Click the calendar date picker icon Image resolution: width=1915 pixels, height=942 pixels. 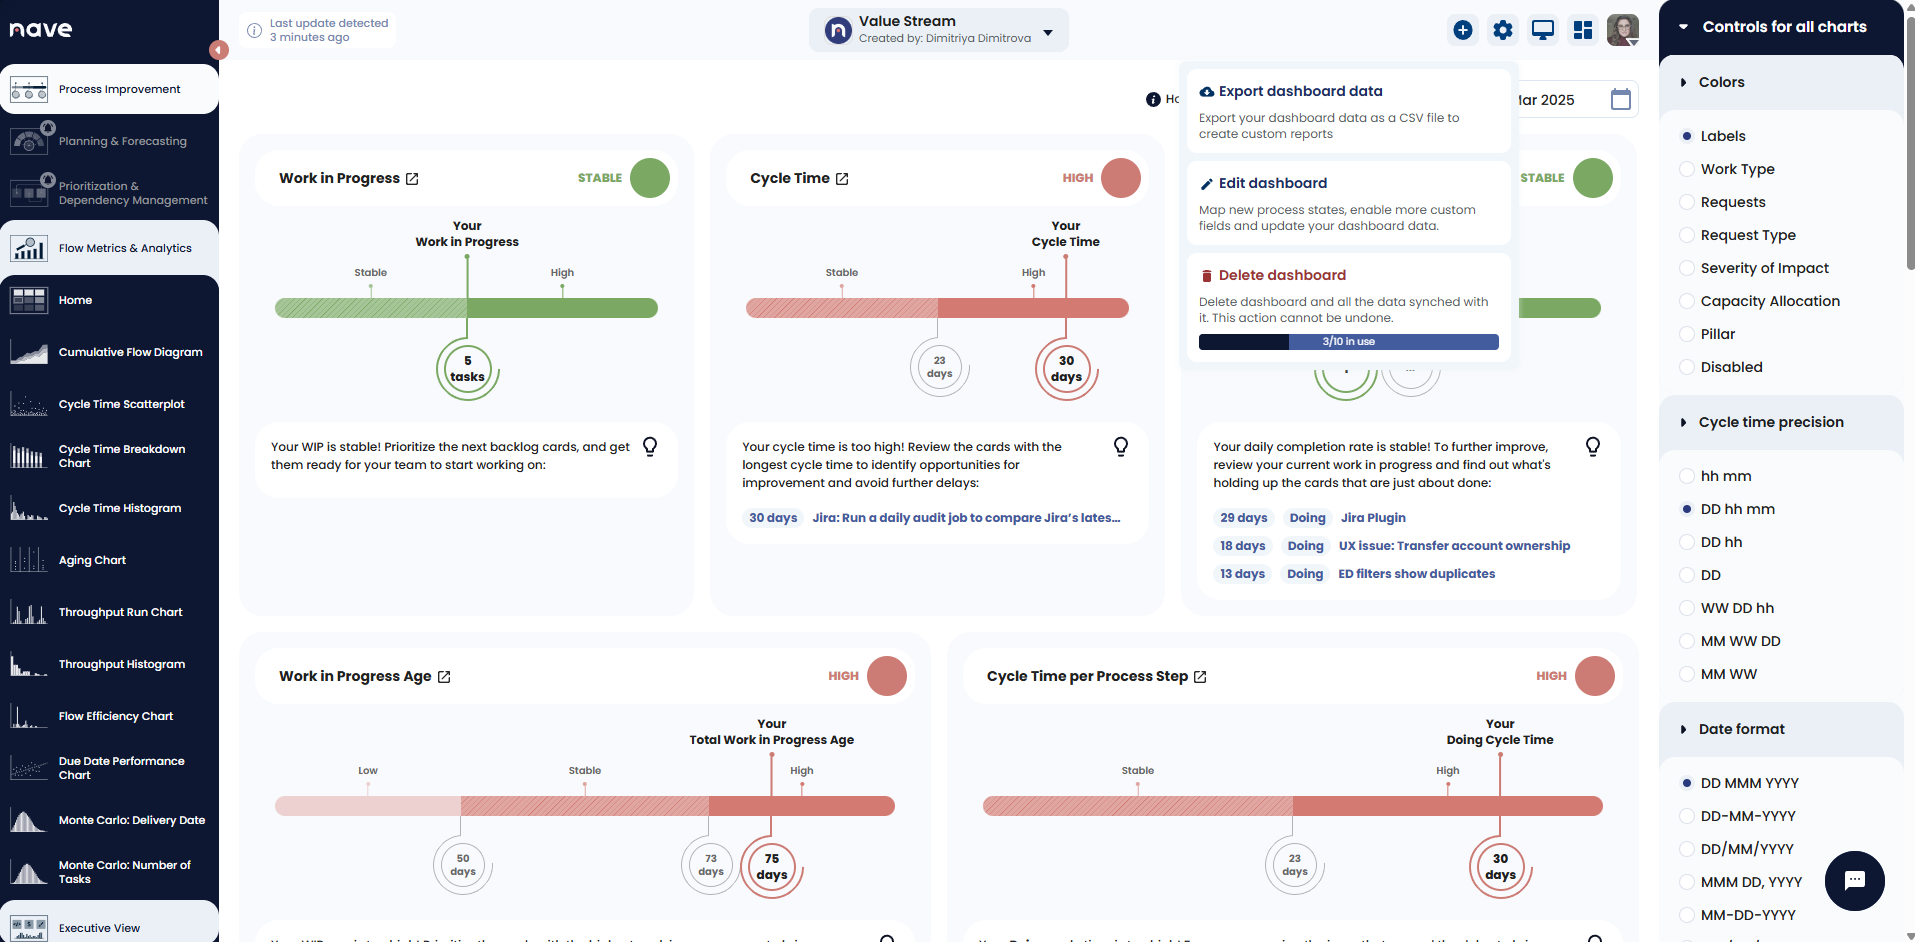click(1620, 100)
